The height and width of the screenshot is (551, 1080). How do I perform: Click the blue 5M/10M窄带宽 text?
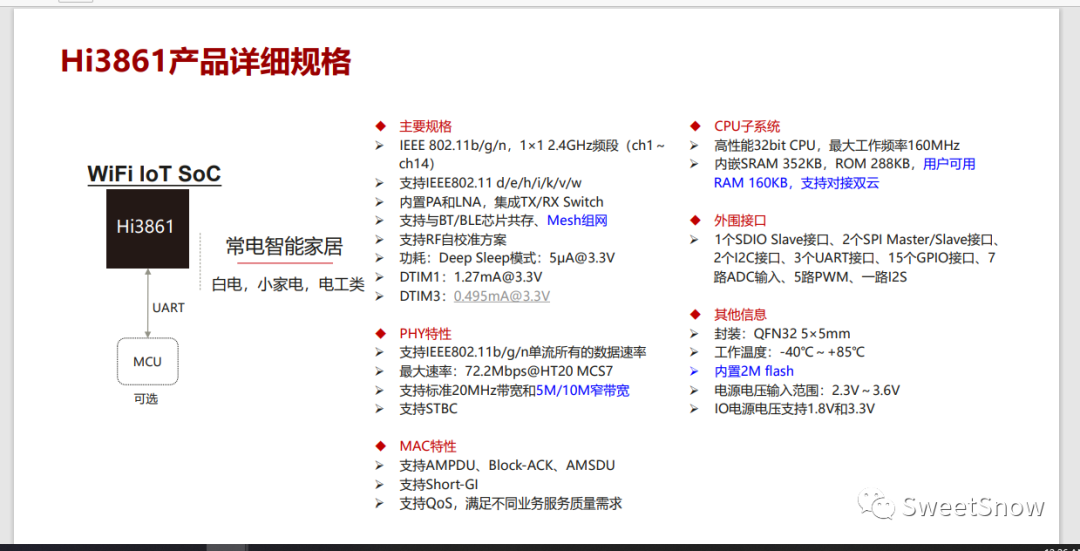pos(583,390)
